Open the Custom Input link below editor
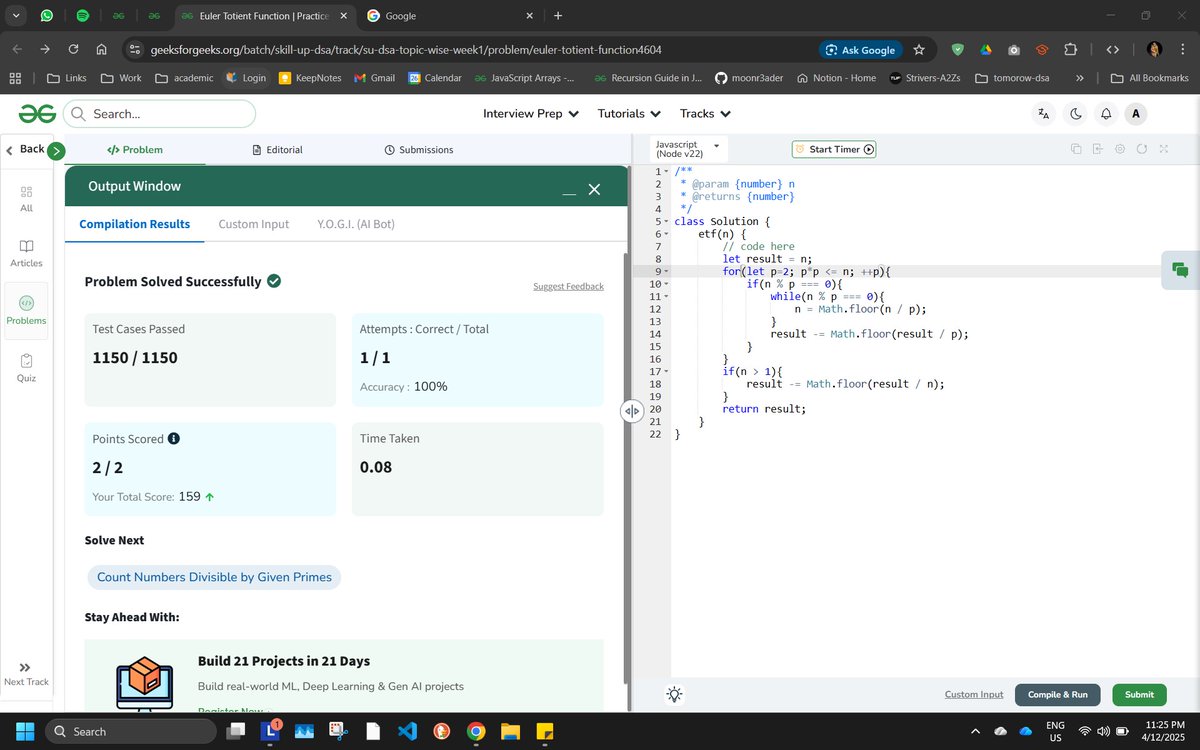Viewport: 1200px width, 750px height. click(x=974, y=694)
